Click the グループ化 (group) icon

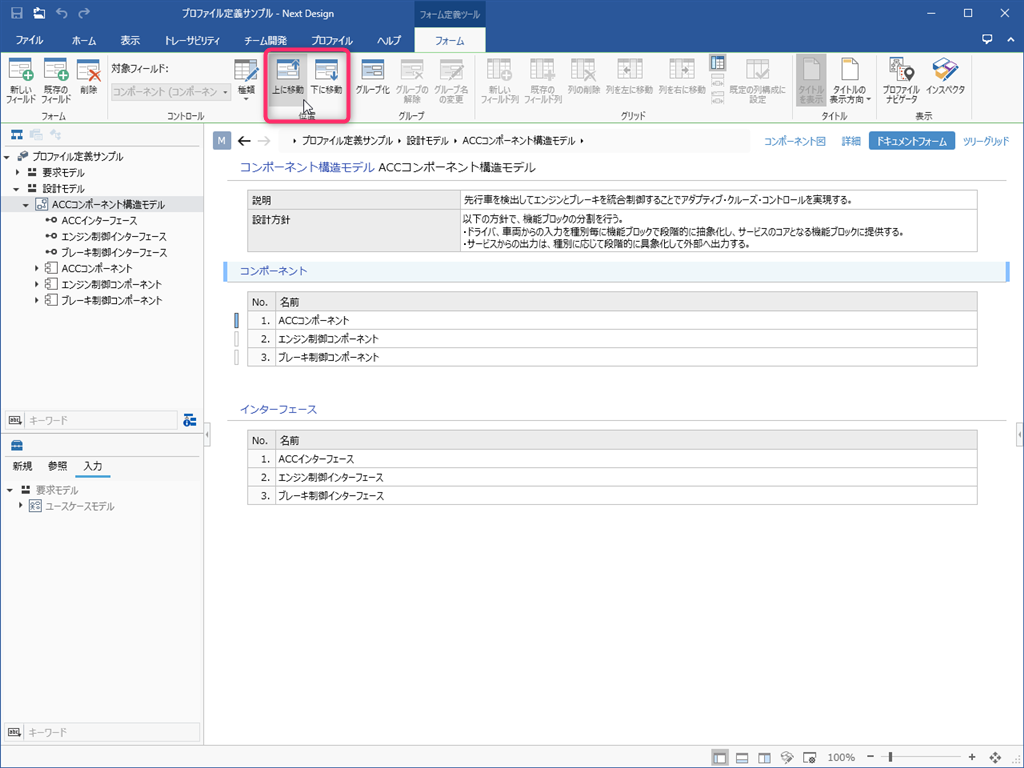click(x=372, y=79)
